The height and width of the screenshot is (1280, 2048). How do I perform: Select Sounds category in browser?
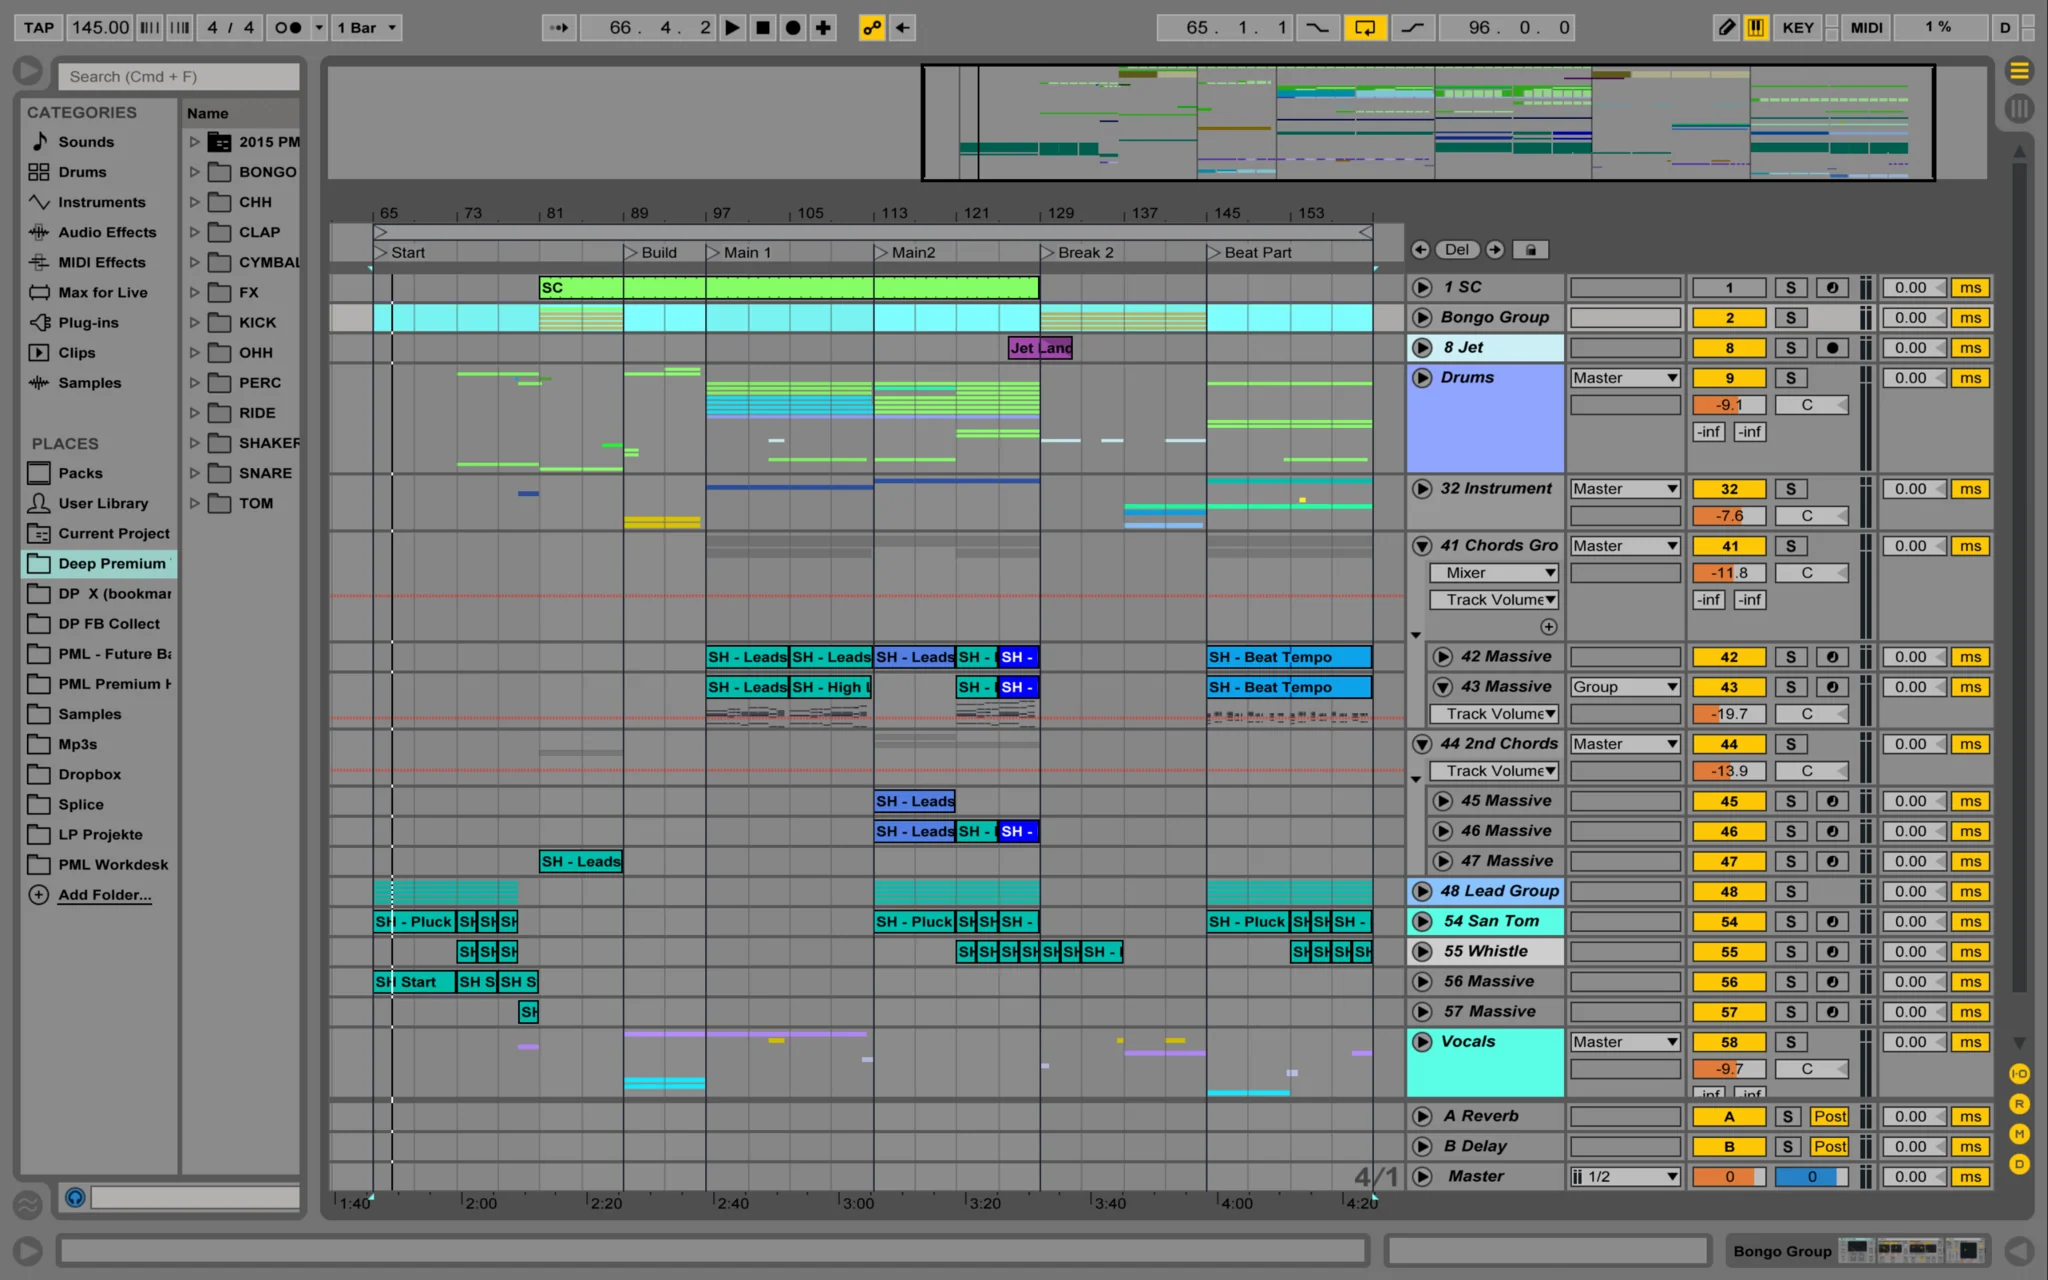[x=86, y=142]
